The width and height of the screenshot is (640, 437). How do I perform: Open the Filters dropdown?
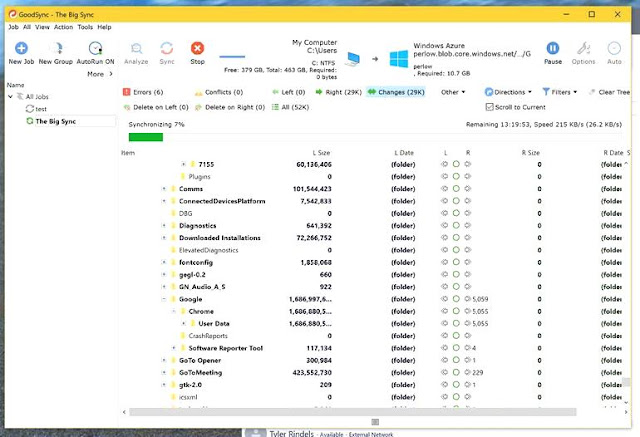point(560,92)
